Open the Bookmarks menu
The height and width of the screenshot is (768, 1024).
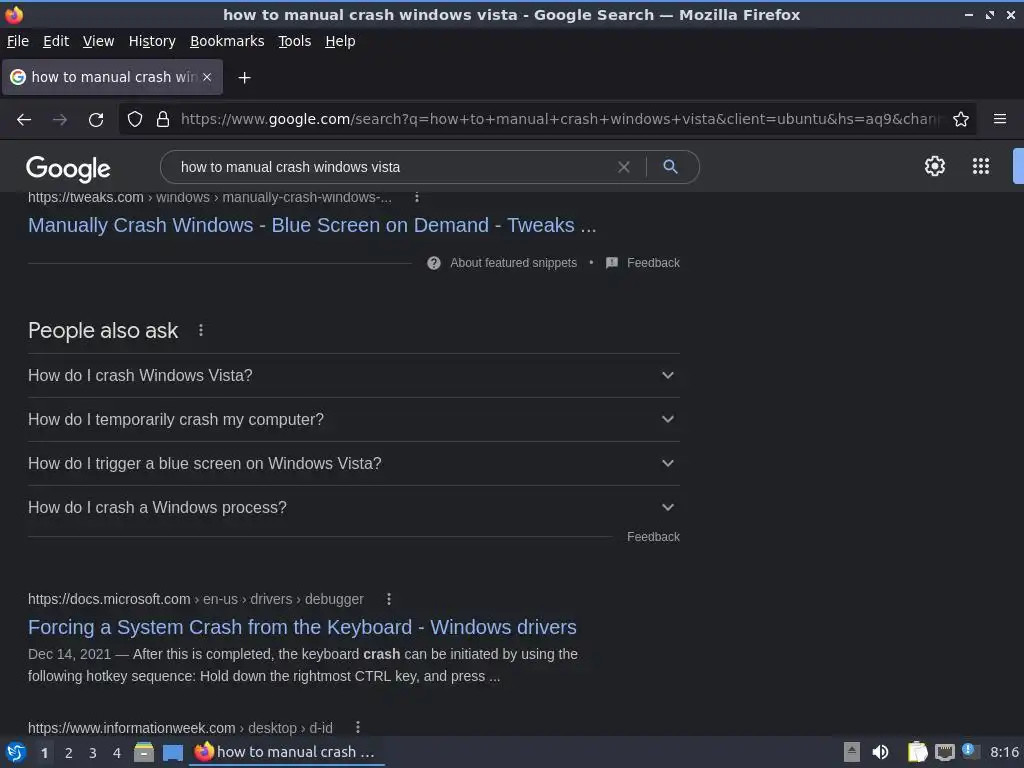click(227, 41)
